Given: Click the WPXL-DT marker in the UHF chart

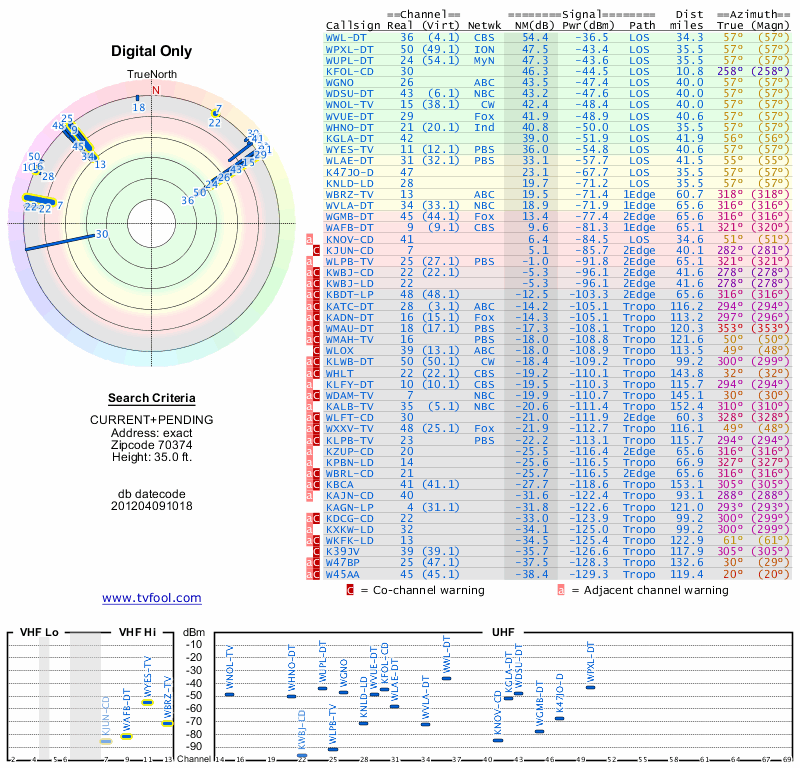Looking at the screenshot, I should (x=590, y=687).
